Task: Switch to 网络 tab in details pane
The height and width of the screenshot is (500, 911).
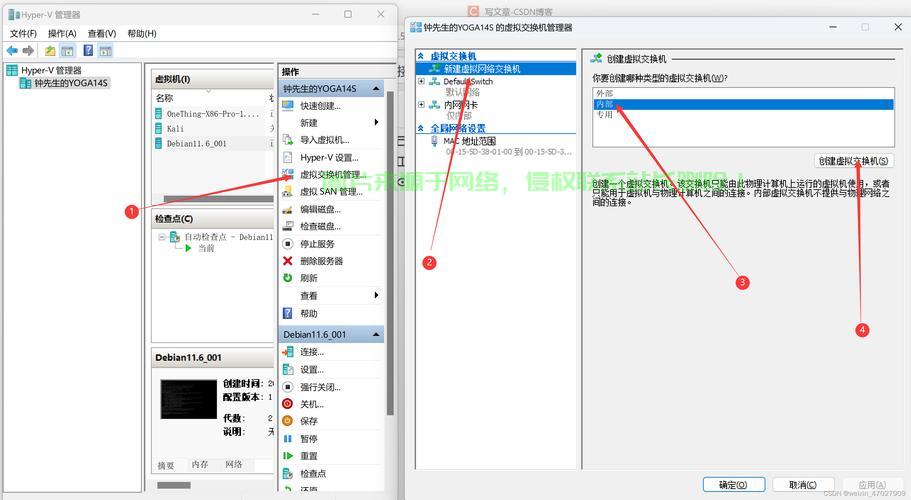Action: 234,465
